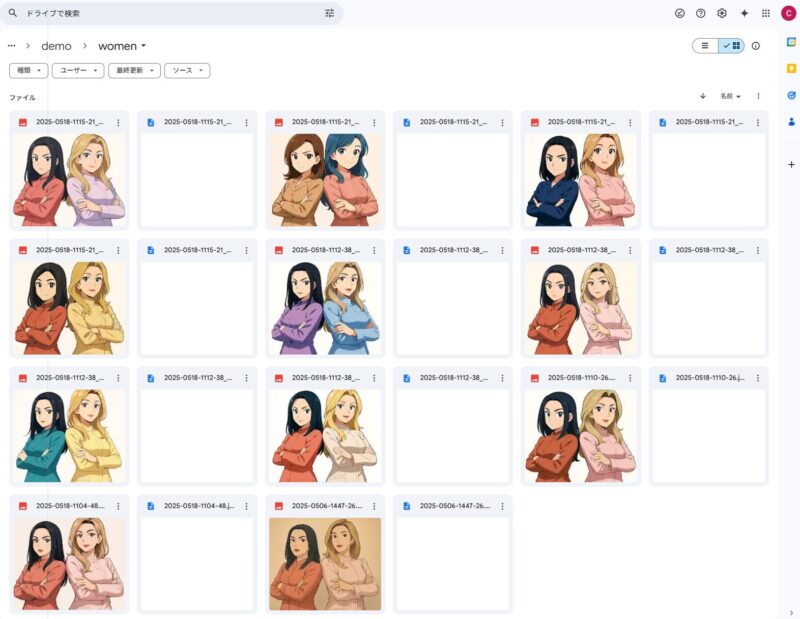800x619 pixels.
Task: Open the advanced search filter options icon
Action: coord(330,13)
